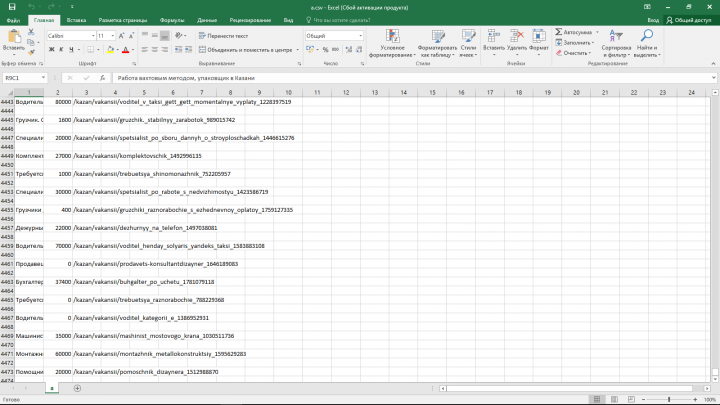The image size is (720, 405).
Task: Open the Calibri font name dropdown
Action: (93, 36)
